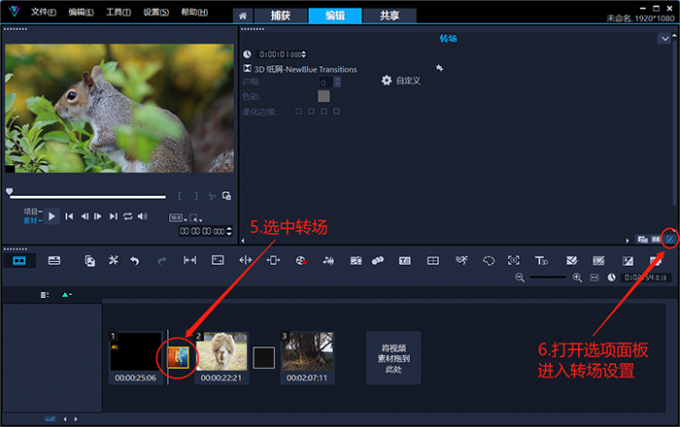
Task: Adjust the border width stepper
Action: click(337, 82)
